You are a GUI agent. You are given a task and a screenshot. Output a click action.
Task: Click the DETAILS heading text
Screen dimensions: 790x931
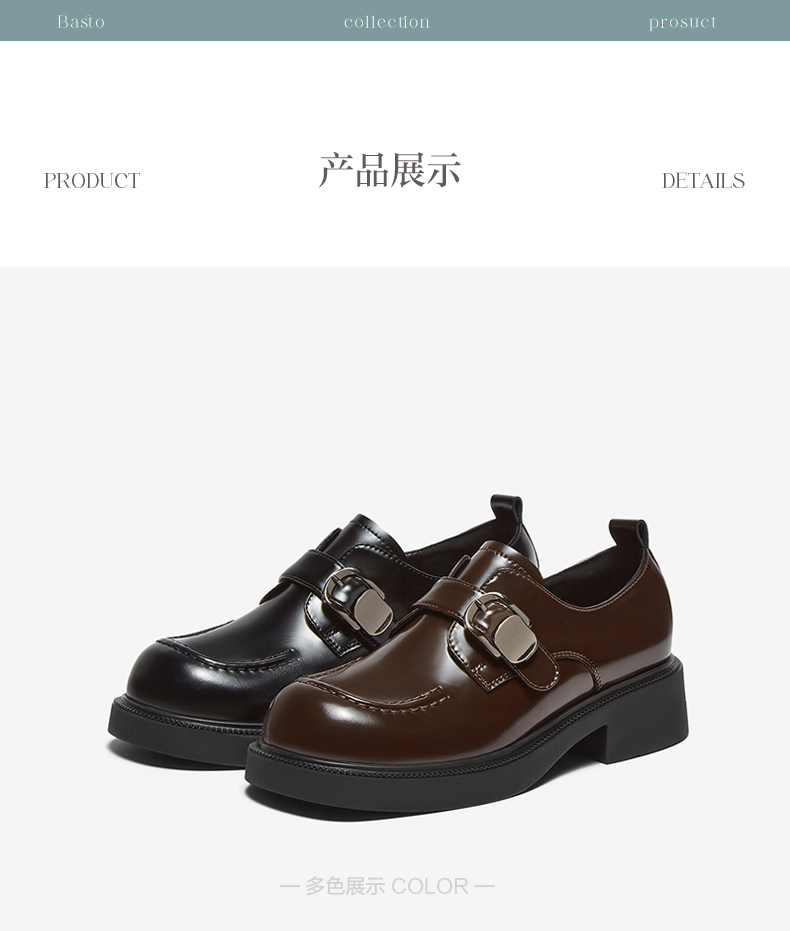click(703, 180)
